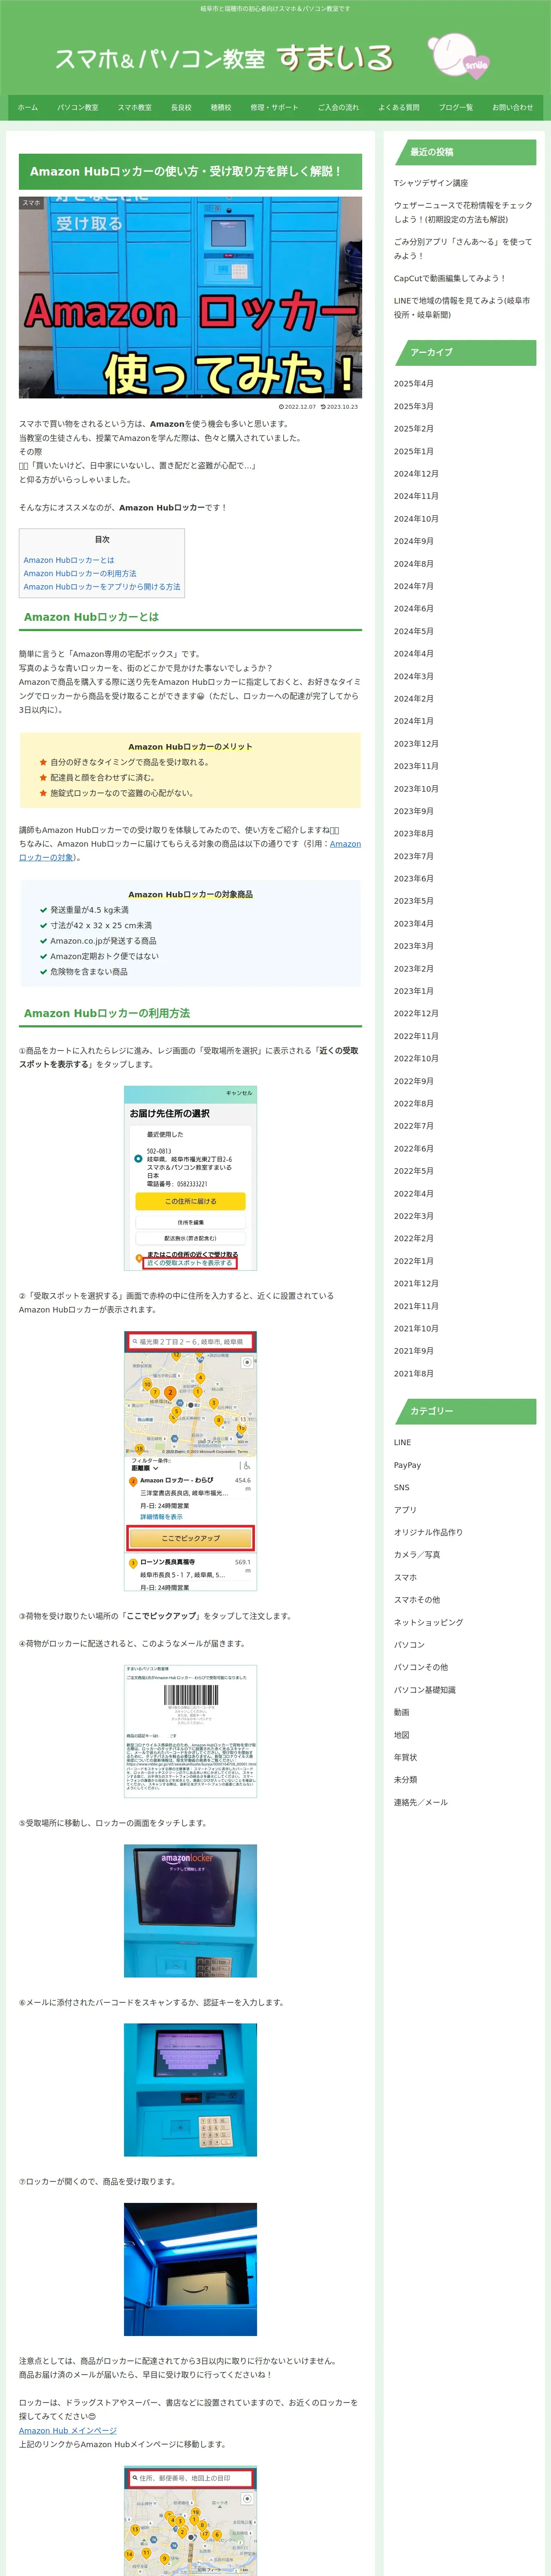Click the opened locker with package photo
Image resolution: width=551 pixels, height=2576 pixels.
[x=190, y=2270]
